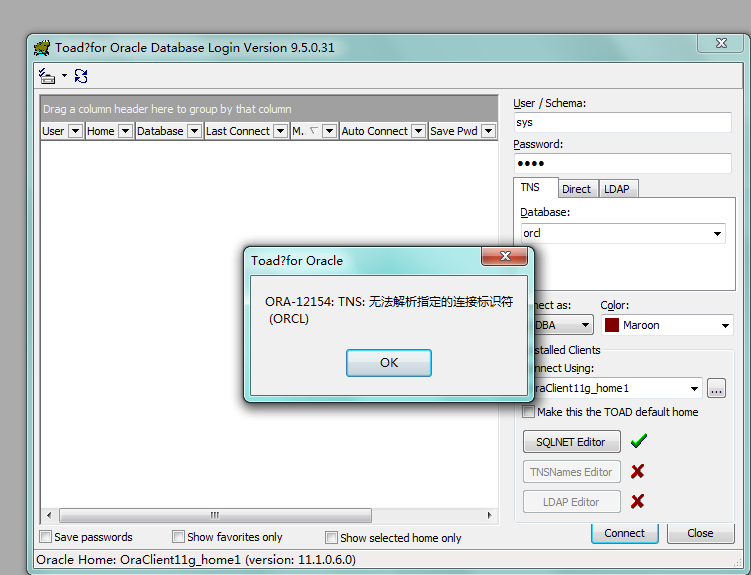Click the User / Schema input field
This screenshot has width=751, height=575.
[x=622, y=122]
